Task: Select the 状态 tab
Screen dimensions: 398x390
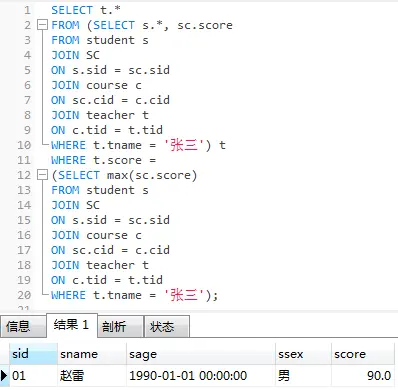Action: (x=167, y=326)
